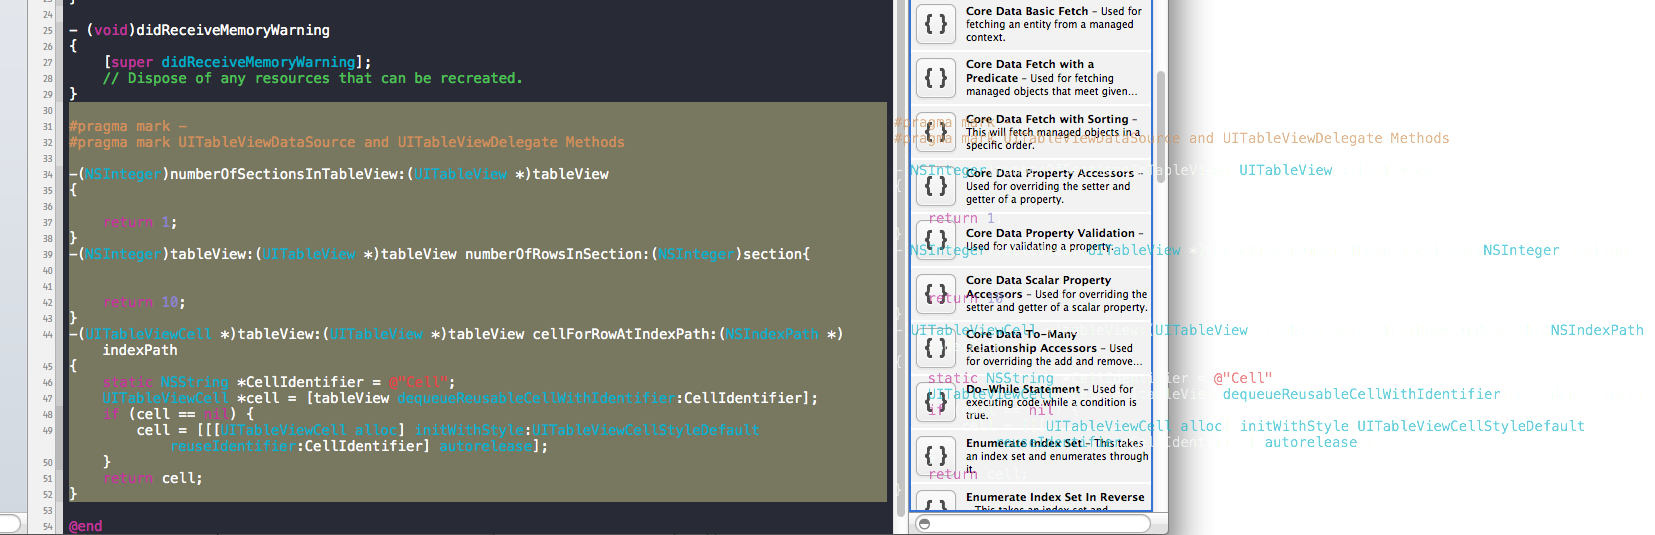Click line number 39 in the gutter

click(48, 255)
